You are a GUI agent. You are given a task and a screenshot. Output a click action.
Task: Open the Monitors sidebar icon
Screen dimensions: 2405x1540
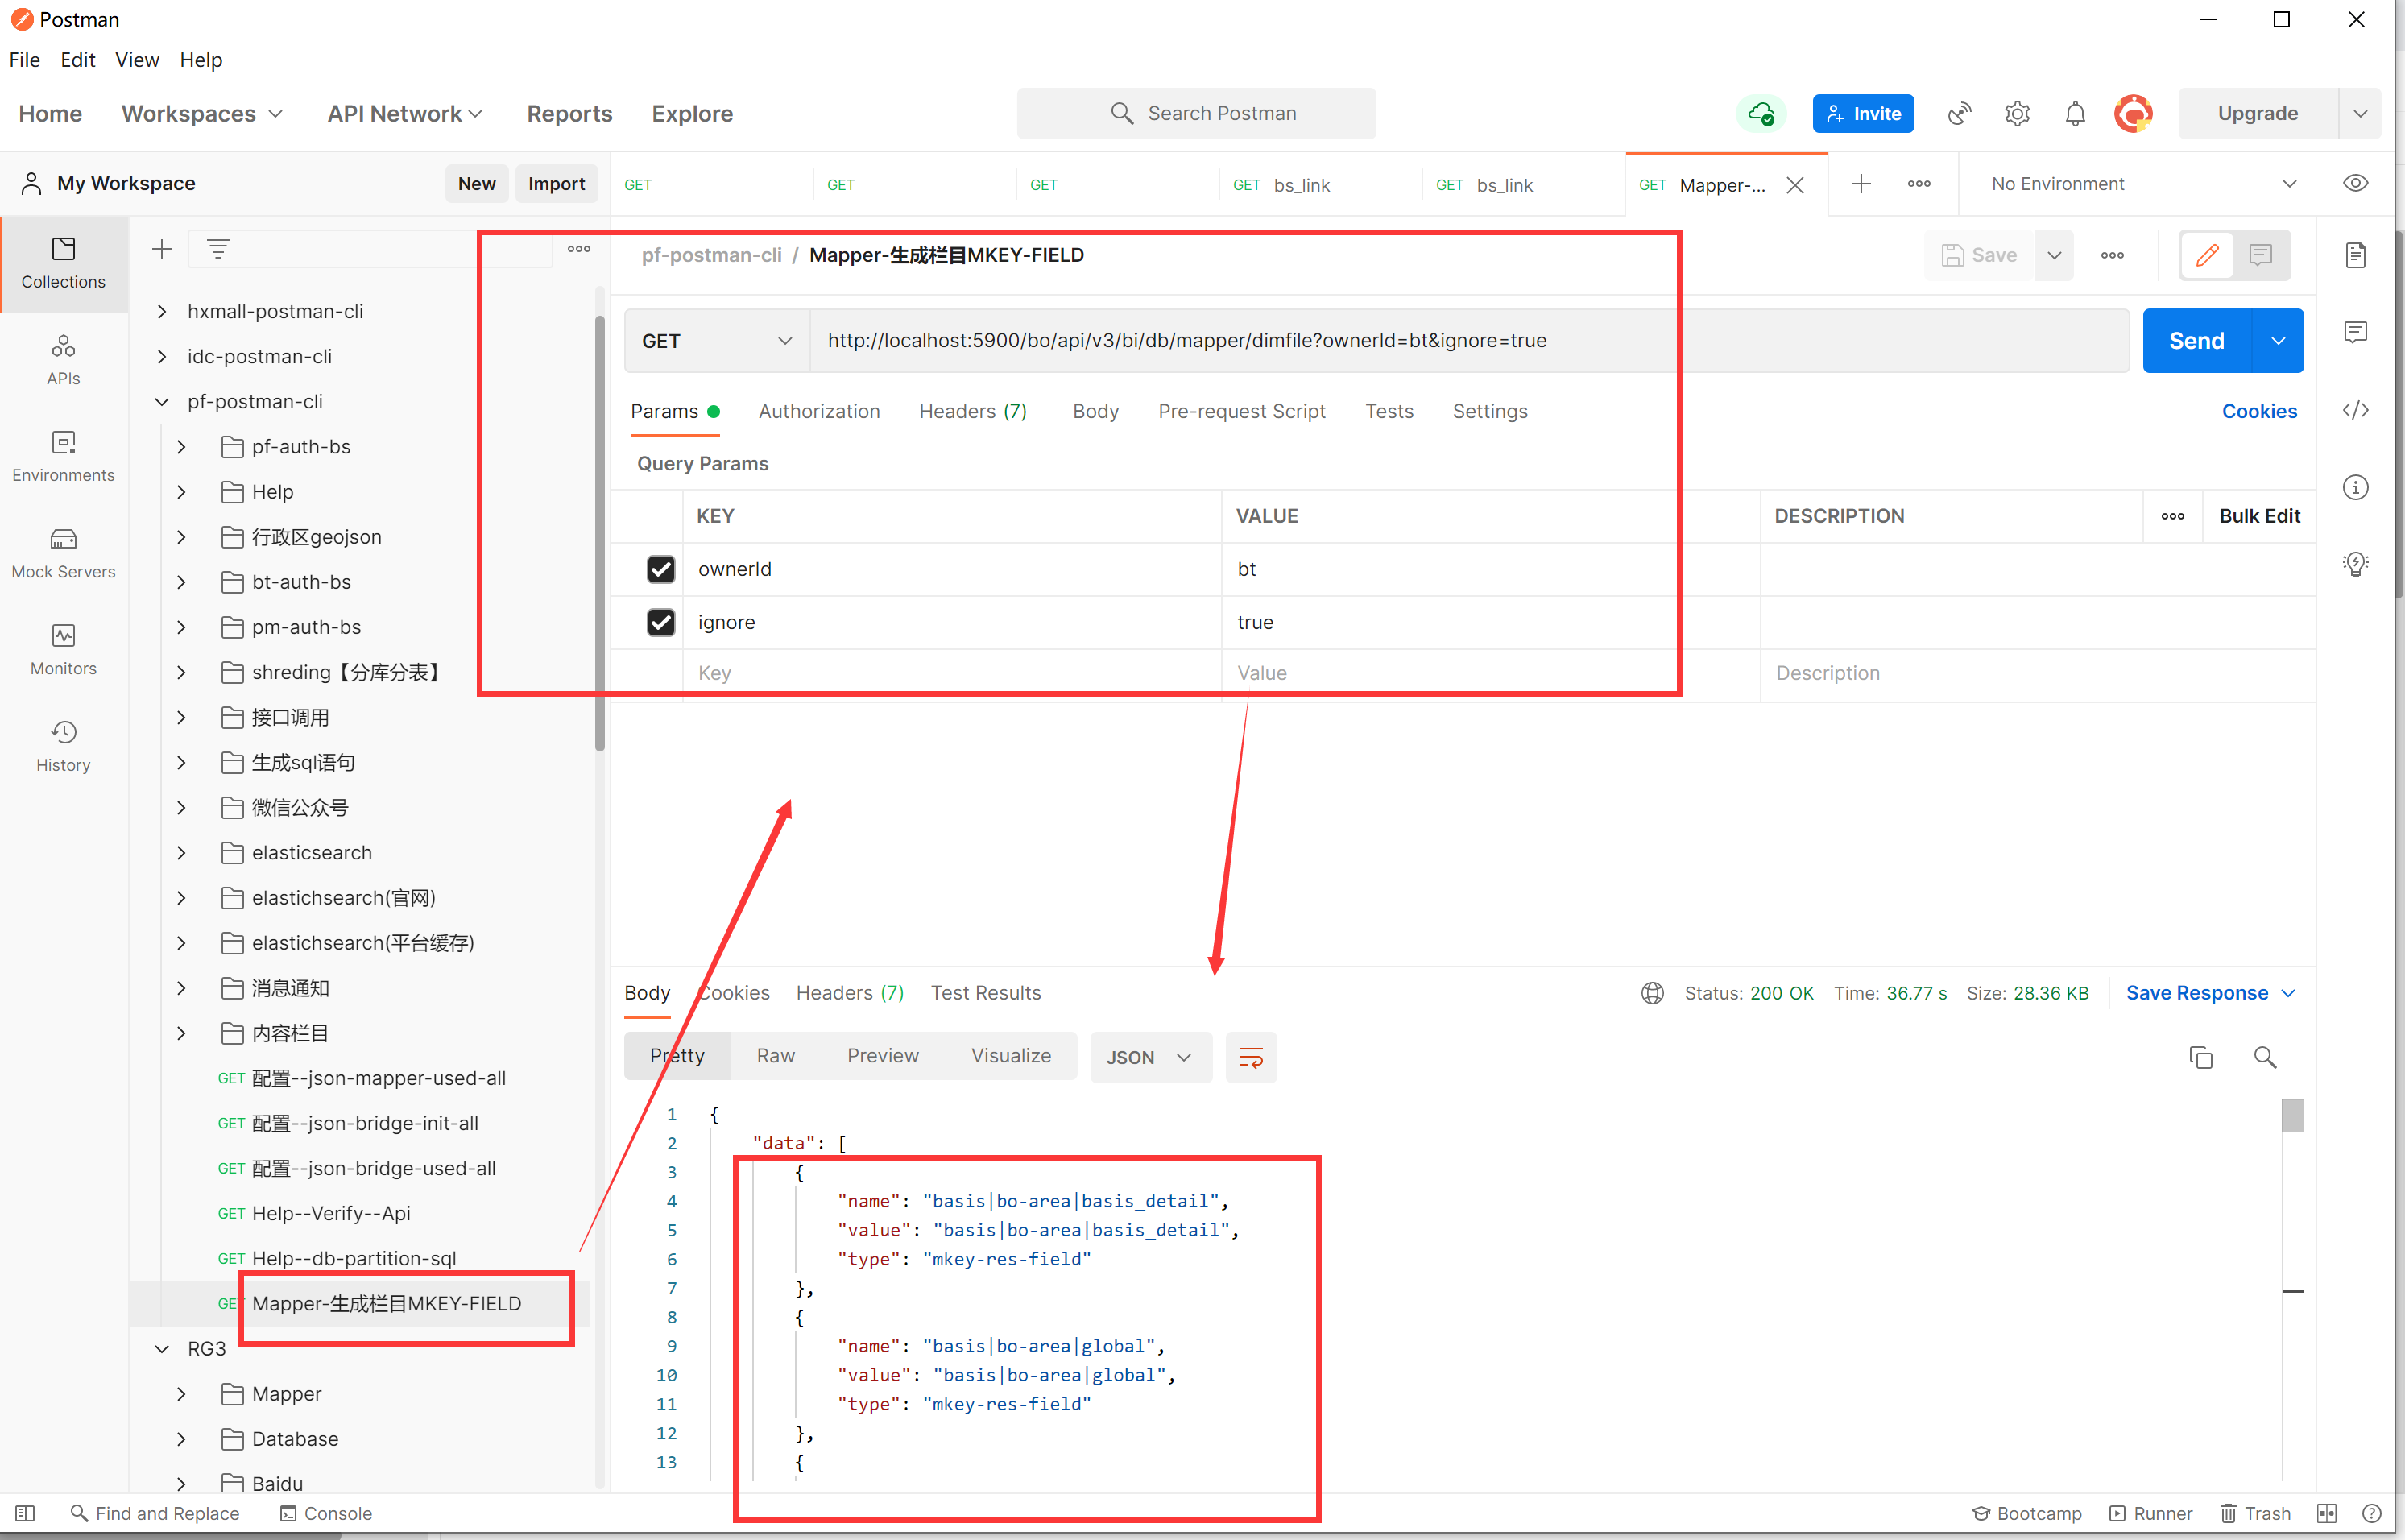[x=63, y=650]
